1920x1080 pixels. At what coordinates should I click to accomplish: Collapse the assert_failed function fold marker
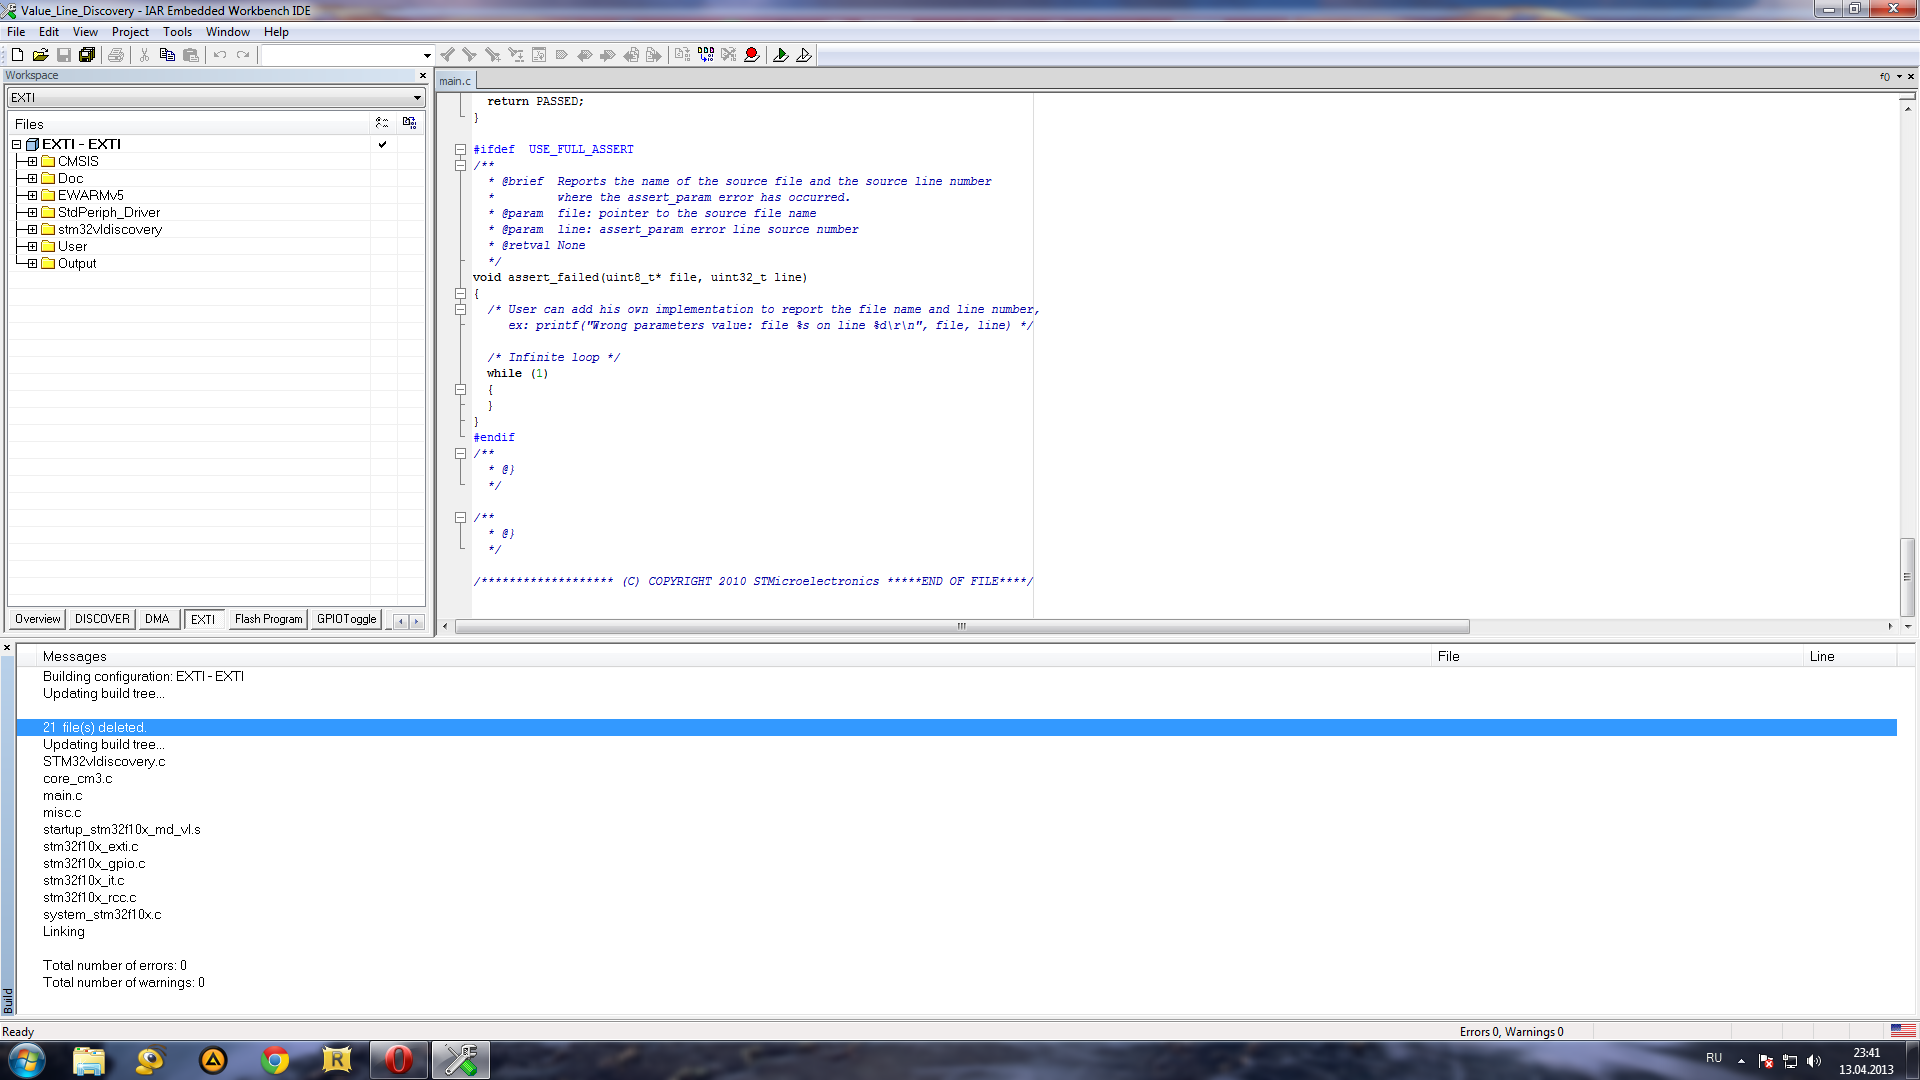460,293
